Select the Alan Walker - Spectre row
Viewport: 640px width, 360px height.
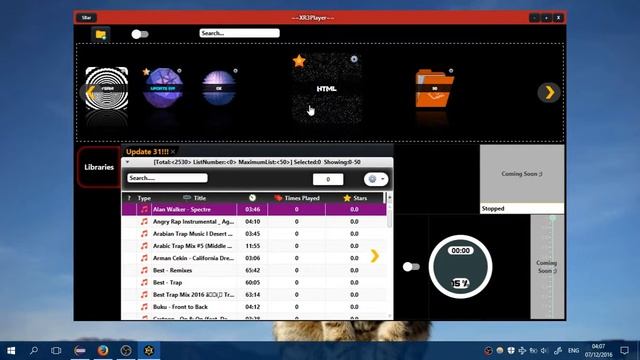point(254,209)
